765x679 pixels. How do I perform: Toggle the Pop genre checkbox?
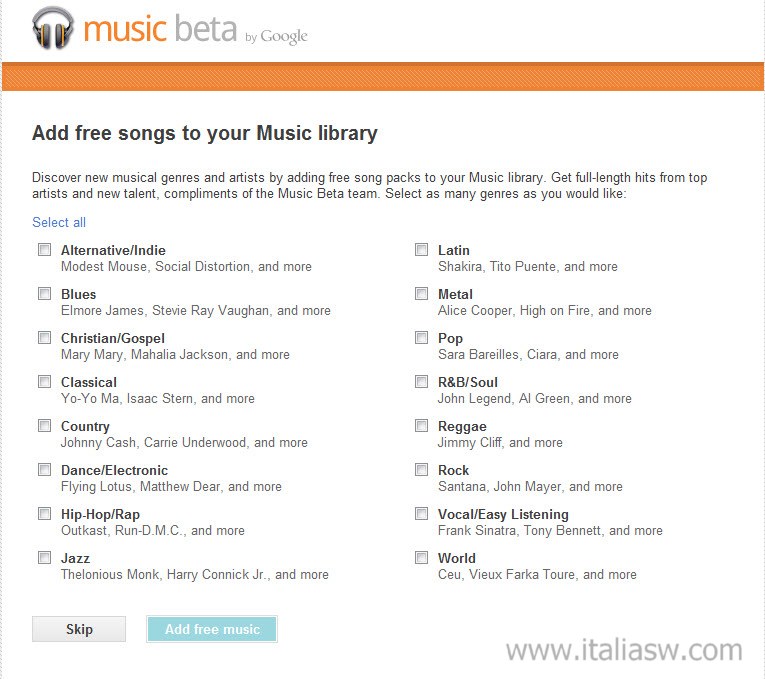pyautogui.click(x=422, y=338)
